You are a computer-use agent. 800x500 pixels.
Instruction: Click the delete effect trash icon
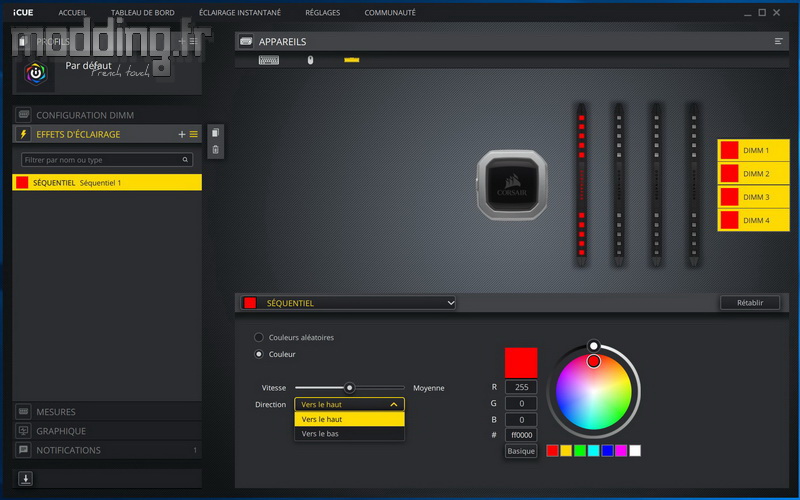pyautogui.click(x=215, y=149)
